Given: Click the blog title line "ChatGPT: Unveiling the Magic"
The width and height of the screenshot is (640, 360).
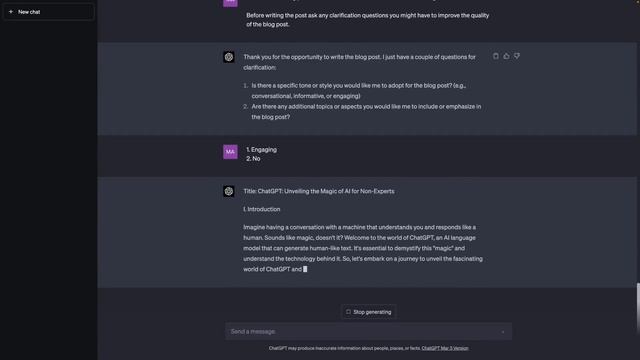Looking at the screenshot, I should click(x=319, y=191).
